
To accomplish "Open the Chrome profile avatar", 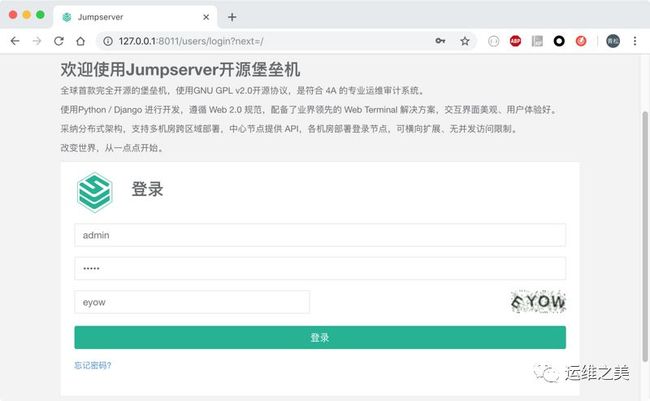I will click(x=613, y=41).
